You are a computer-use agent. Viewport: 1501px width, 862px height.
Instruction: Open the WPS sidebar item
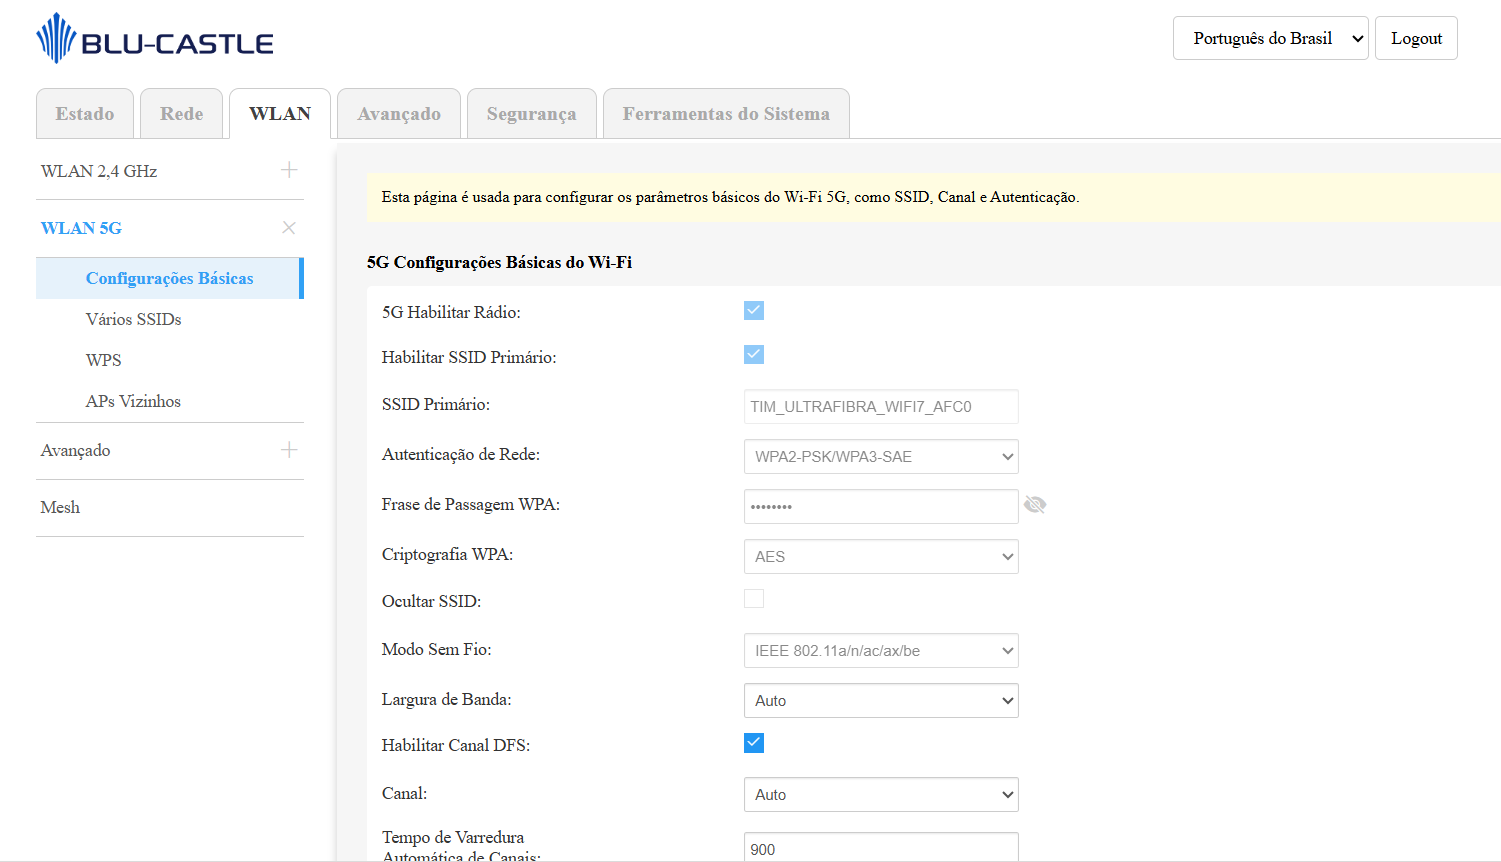coord(104,360)
